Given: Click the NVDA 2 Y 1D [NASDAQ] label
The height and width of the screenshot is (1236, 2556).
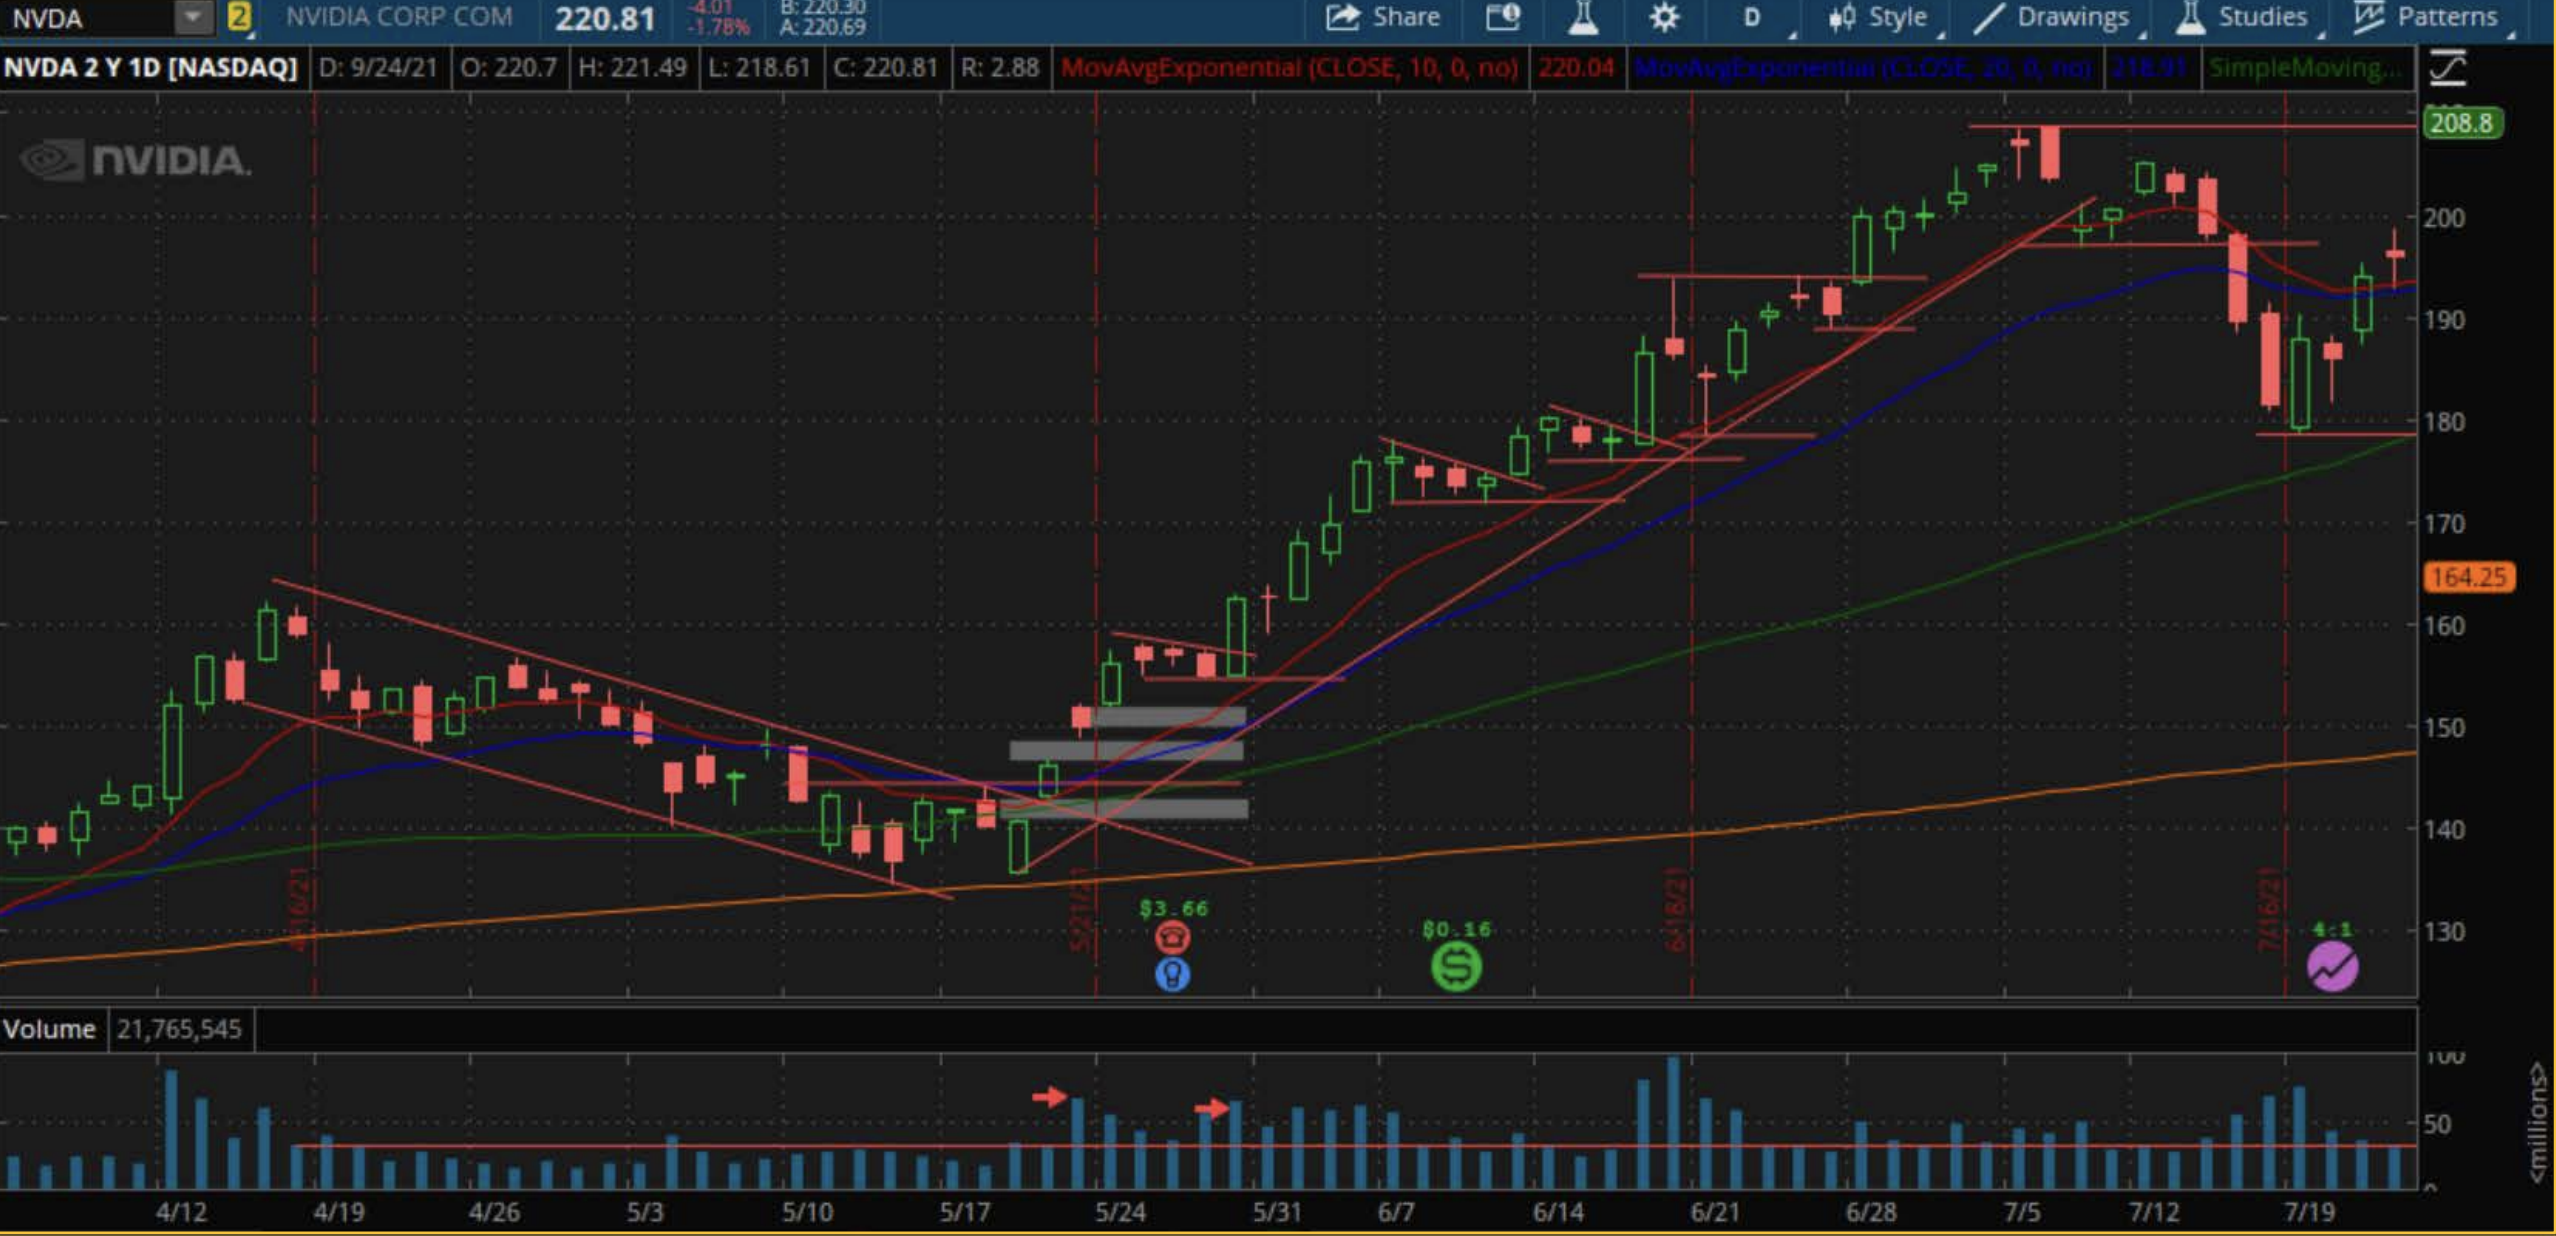Looking at the screenshot, I should click(151, 68).
